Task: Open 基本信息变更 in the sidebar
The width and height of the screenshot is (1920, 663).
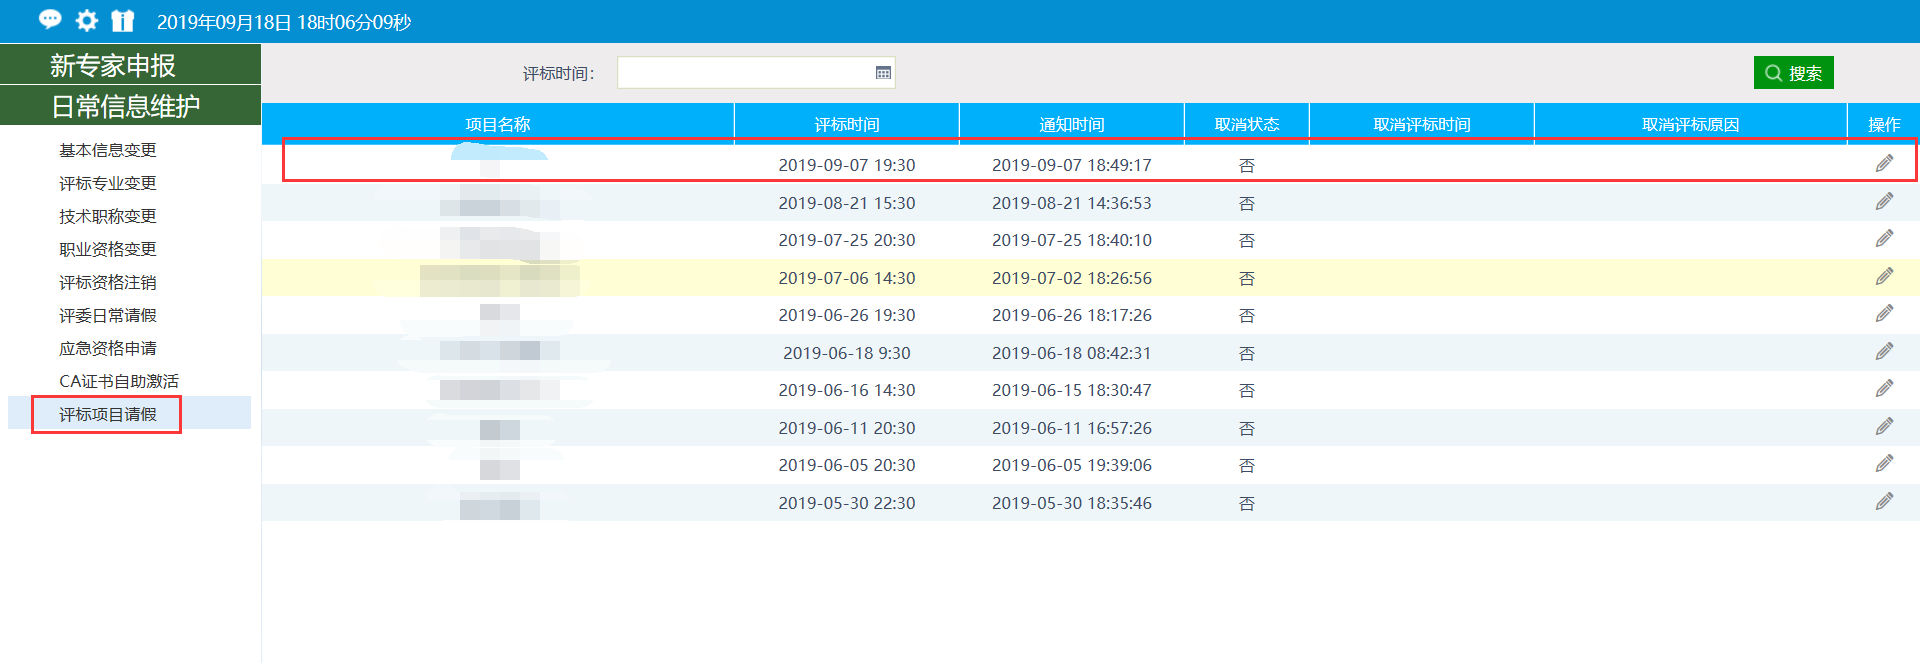Action: click(108, 150)
